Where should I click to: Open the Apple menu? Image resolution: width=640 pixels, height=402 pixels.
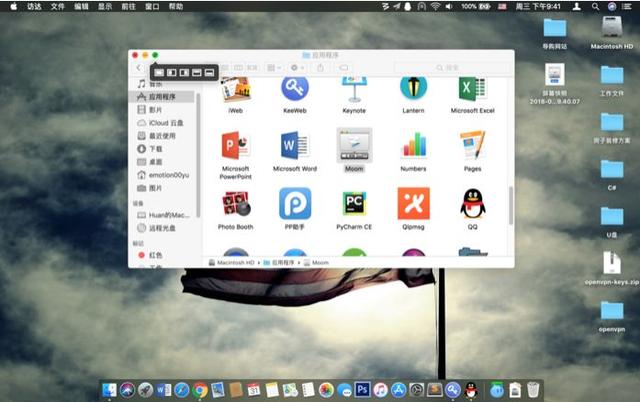[x=13, y=6]
